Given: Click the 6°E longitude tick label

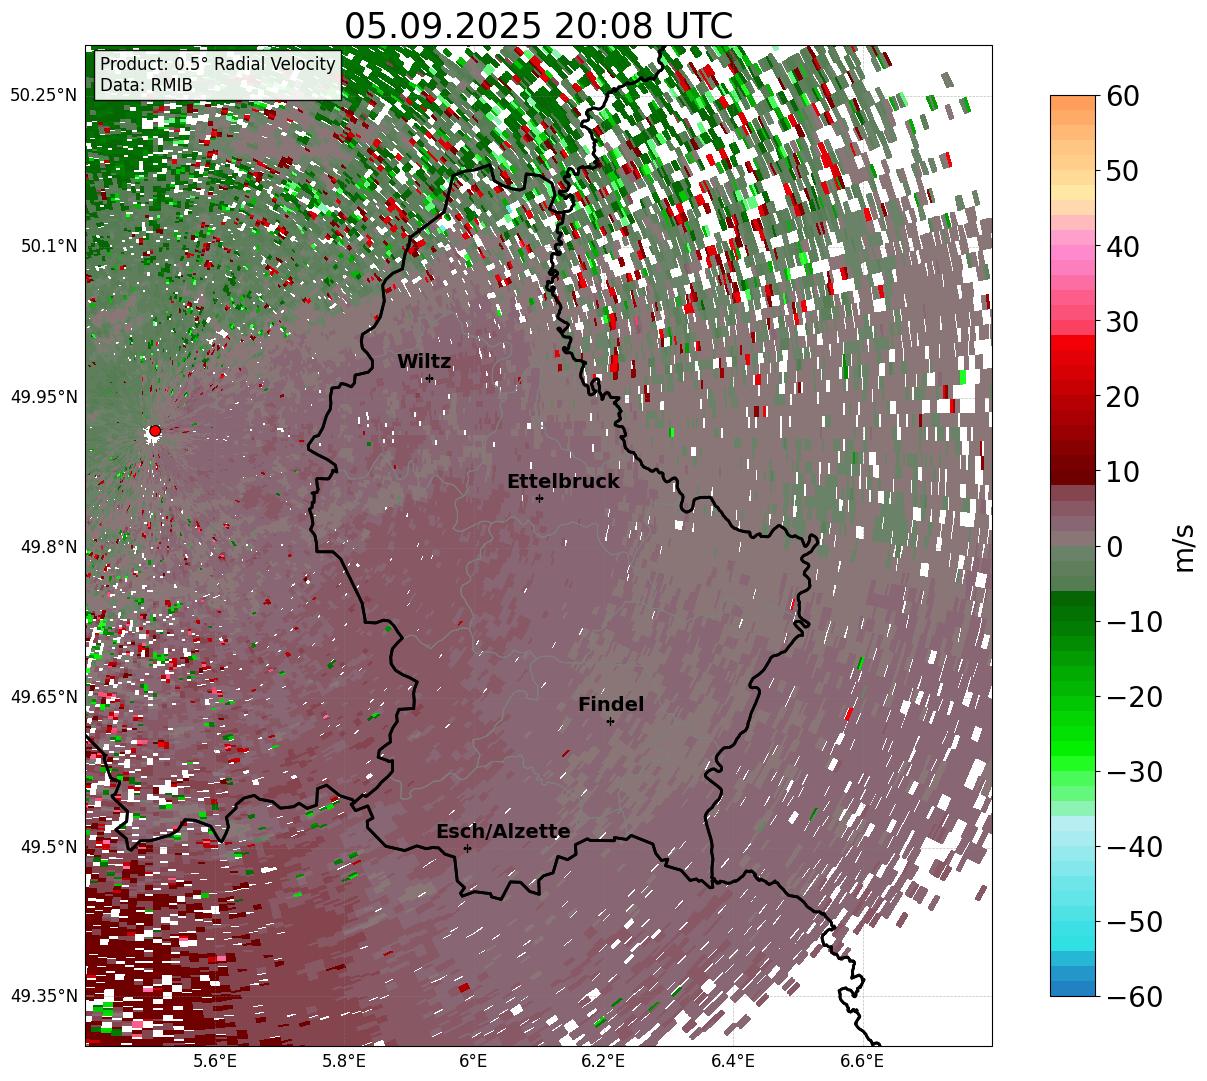Looking at the screenshot, I should [474, 1061].
